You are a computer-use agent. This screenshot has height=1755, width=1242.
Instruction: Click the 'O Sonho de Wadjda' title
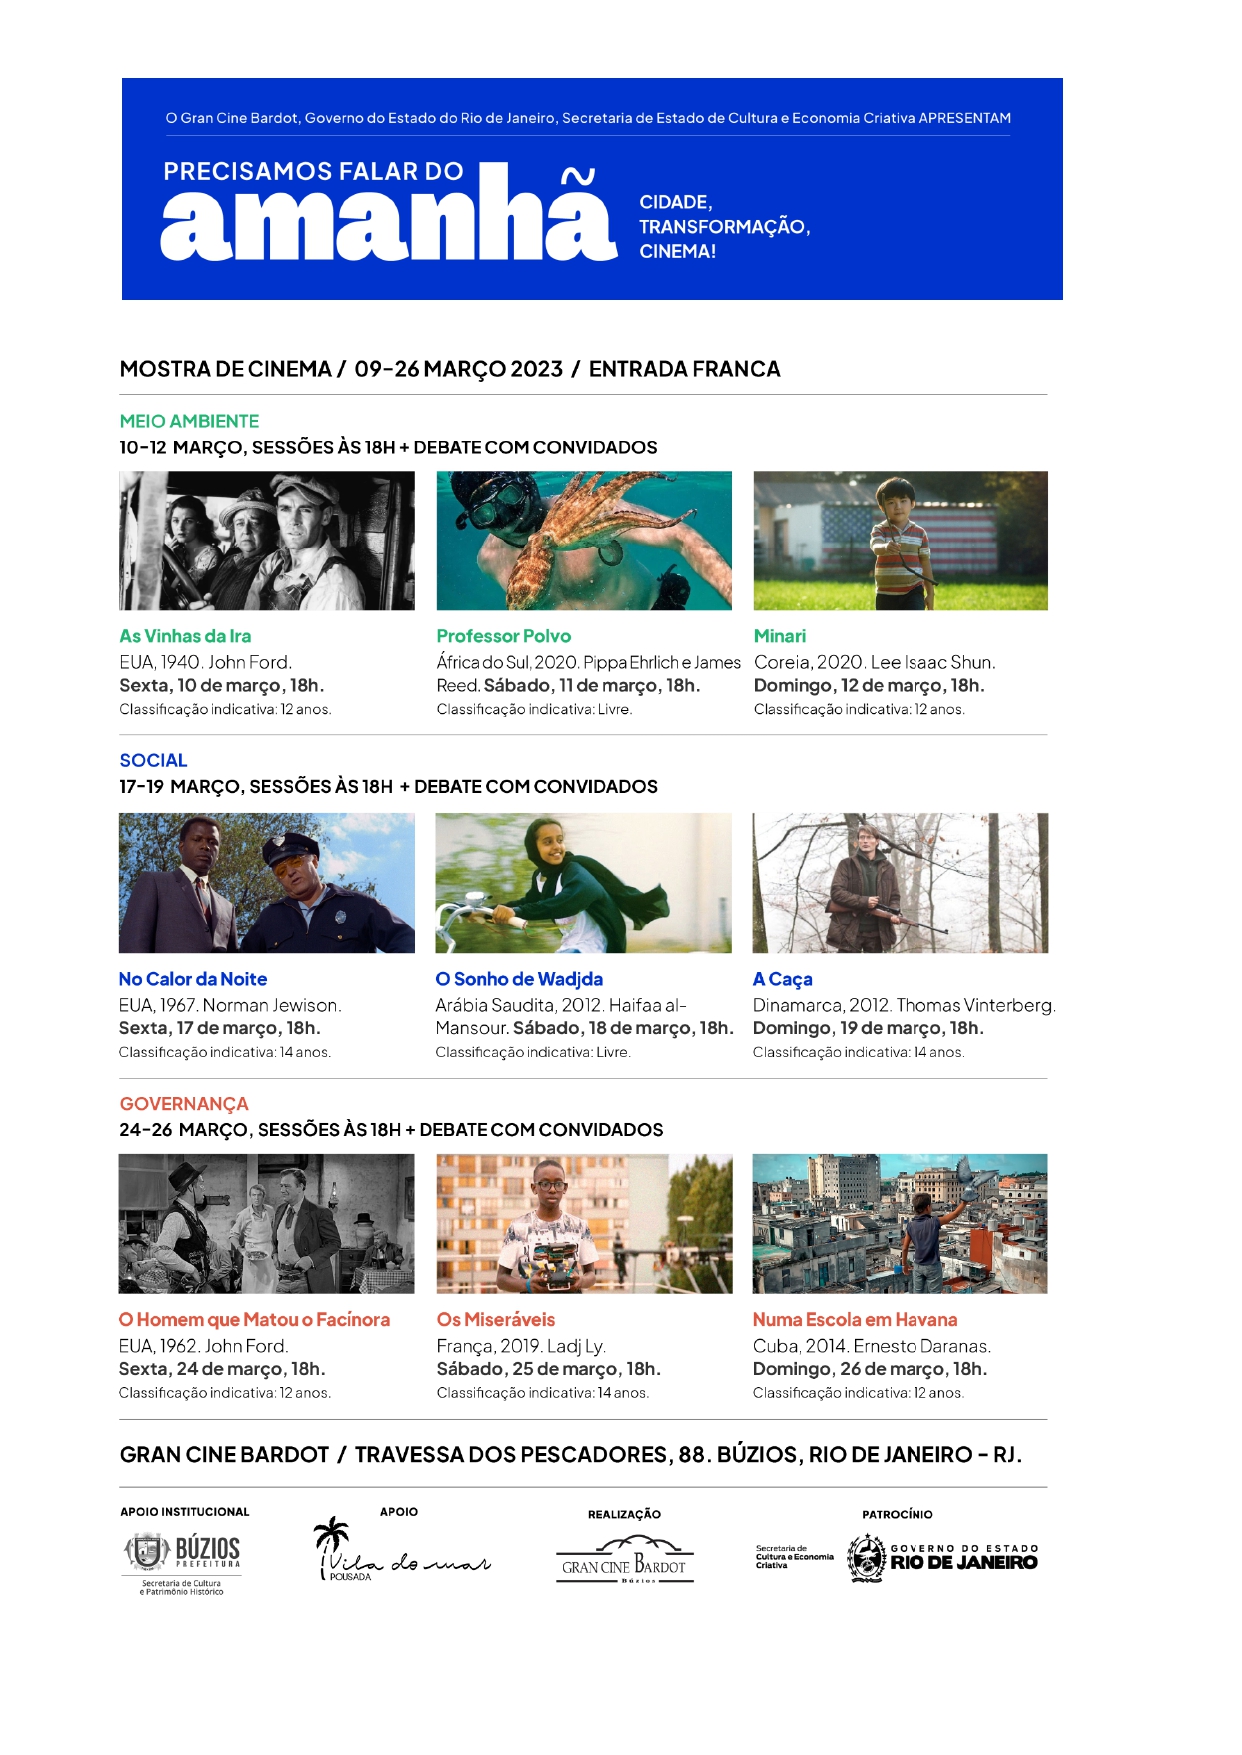(519, 979)
